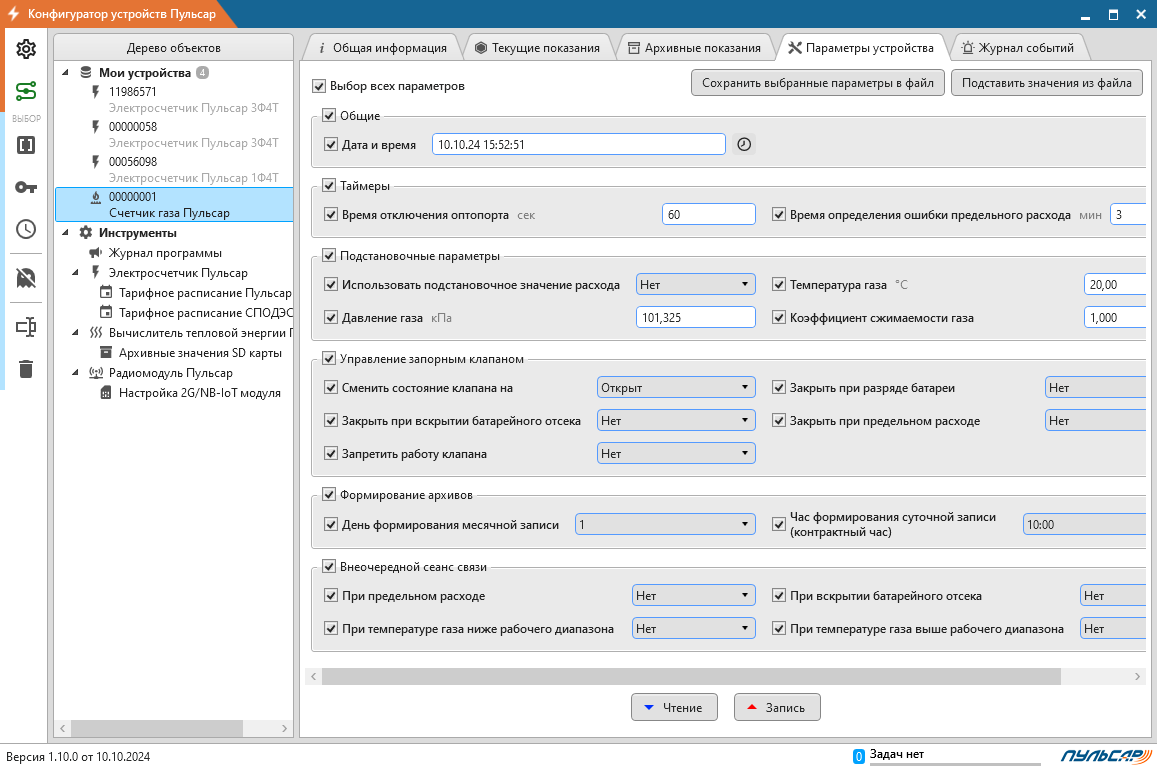Click the lightning icon of device 00000058
The image size is (1157, 769).
[95, 126]
